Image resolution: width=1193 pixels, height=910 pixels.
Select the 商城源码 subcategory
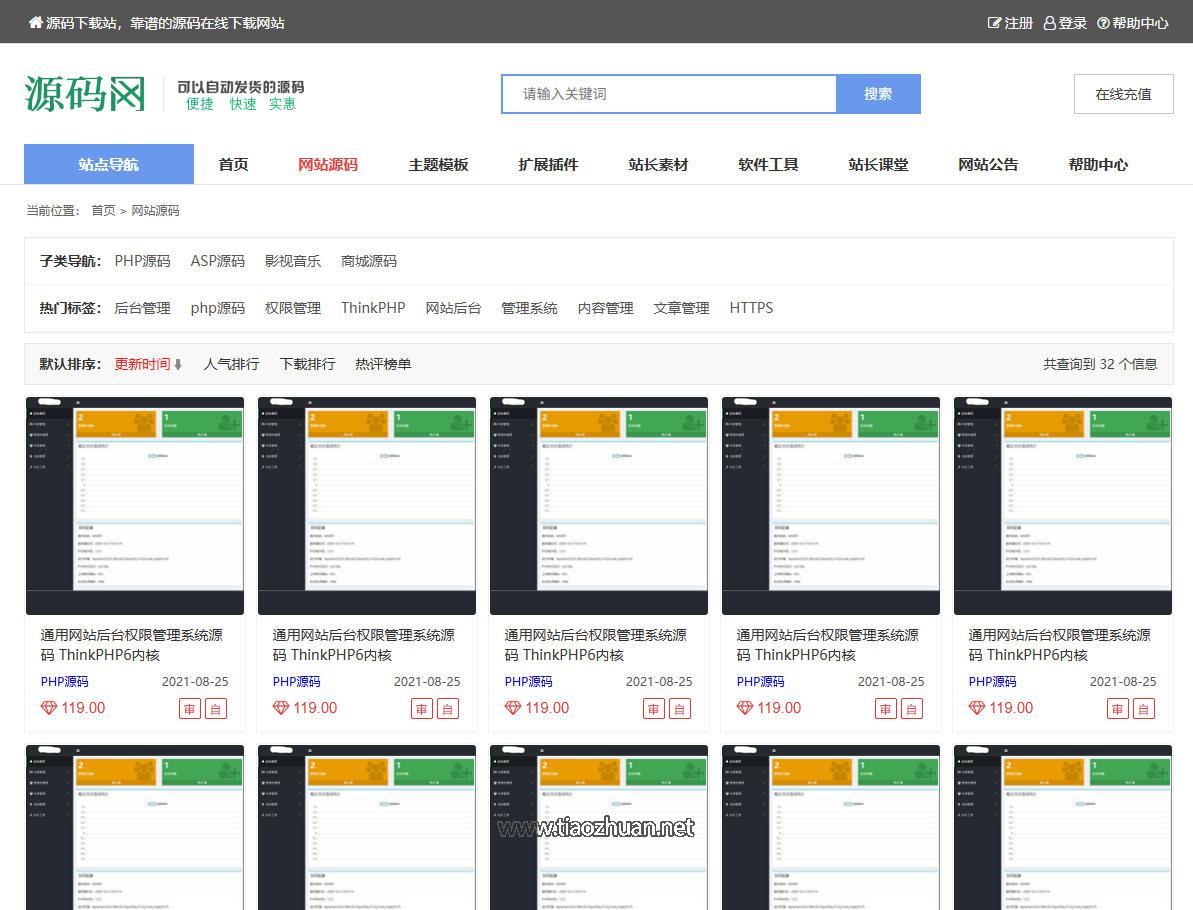click(x=369, y=261)
